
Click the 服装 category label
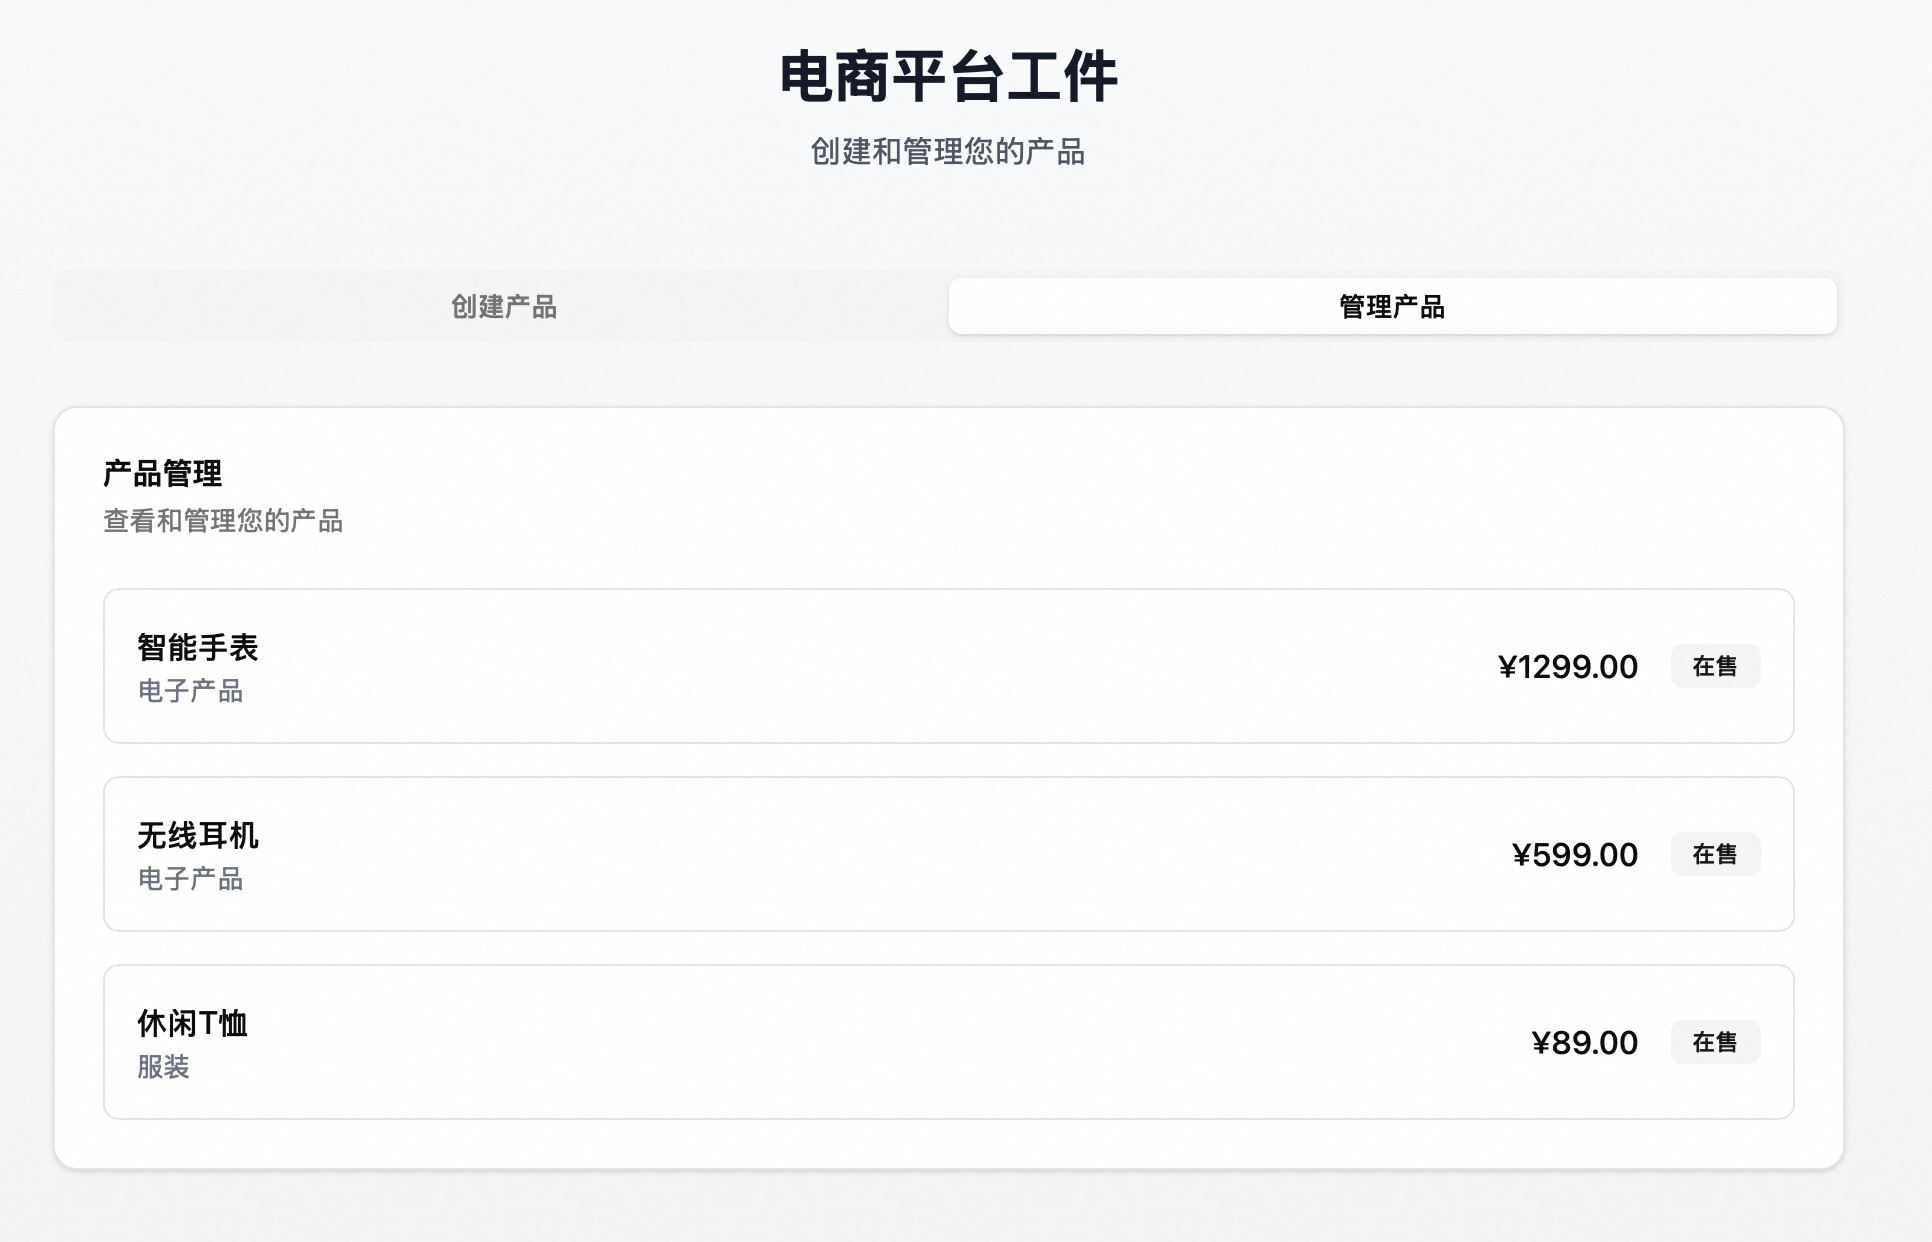point(163,1067)
